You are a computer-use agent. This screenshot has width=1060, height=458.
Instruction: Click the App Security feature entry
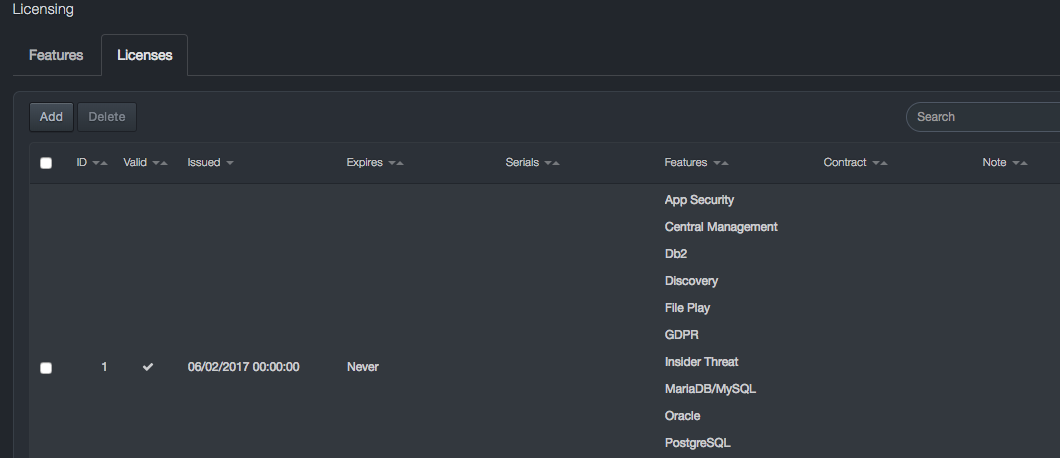699,200
